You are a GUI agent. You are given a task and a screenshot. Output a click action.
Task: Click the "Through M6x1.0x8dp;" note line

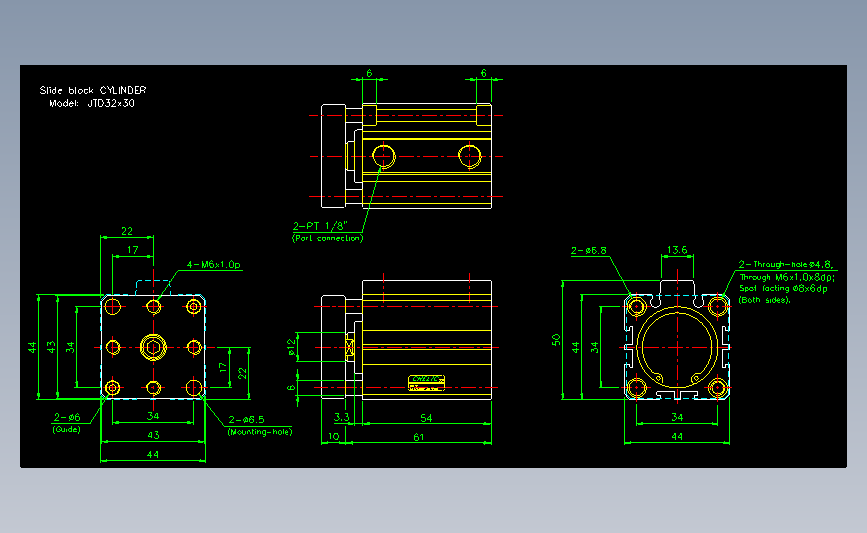point(787,277)
